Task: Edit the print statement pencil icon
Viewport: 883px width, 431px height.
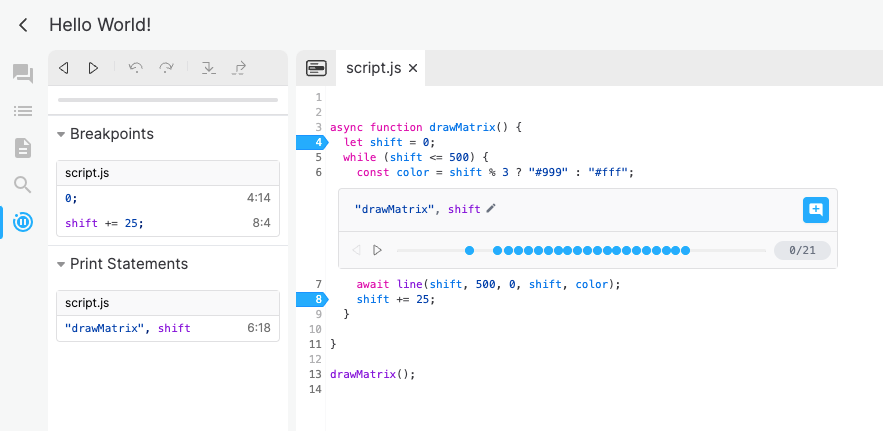Action: pos(491,208)
